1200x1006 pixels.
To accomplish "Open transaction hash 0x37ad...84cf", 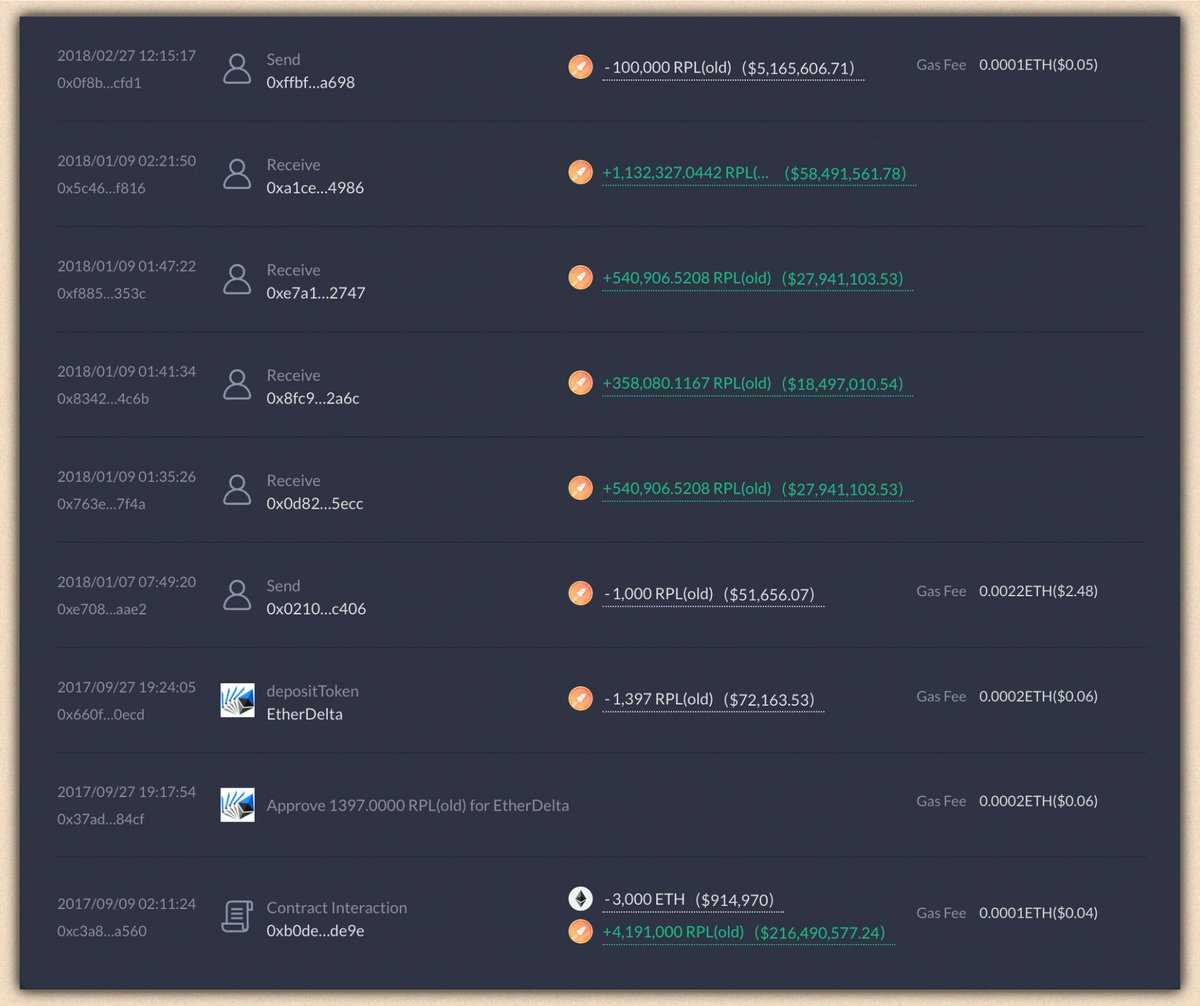I will [x=101, y=818].
